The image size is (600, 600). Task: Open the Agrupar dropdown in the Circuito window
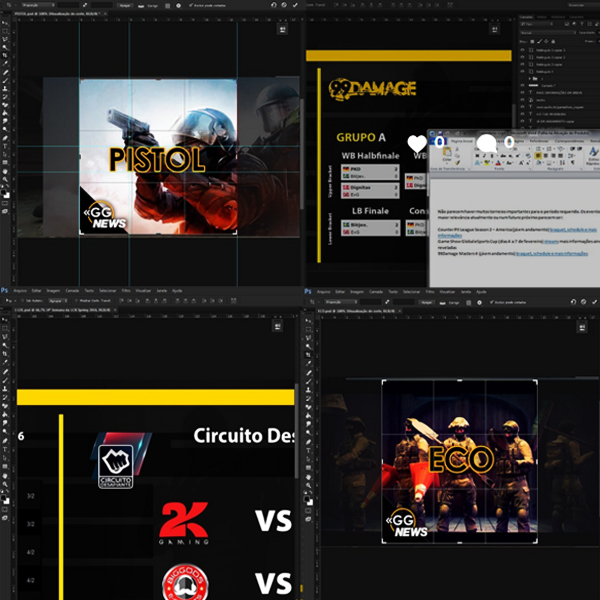tap(58, 301)
